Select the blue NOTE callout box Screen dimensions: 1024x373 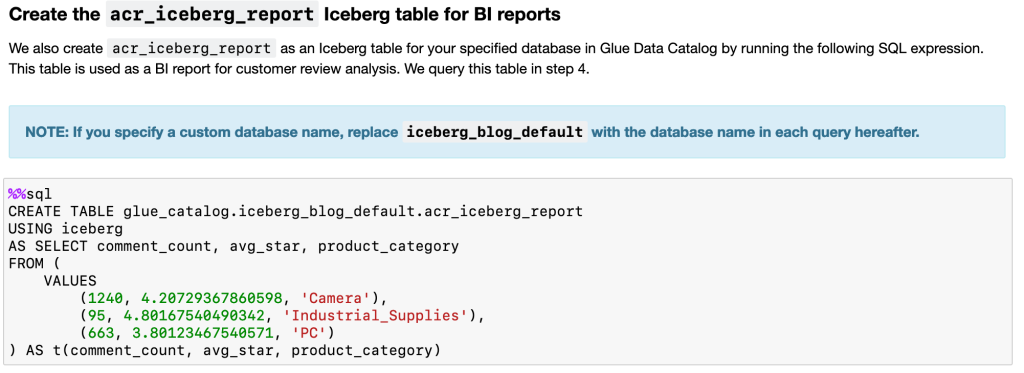507,132
